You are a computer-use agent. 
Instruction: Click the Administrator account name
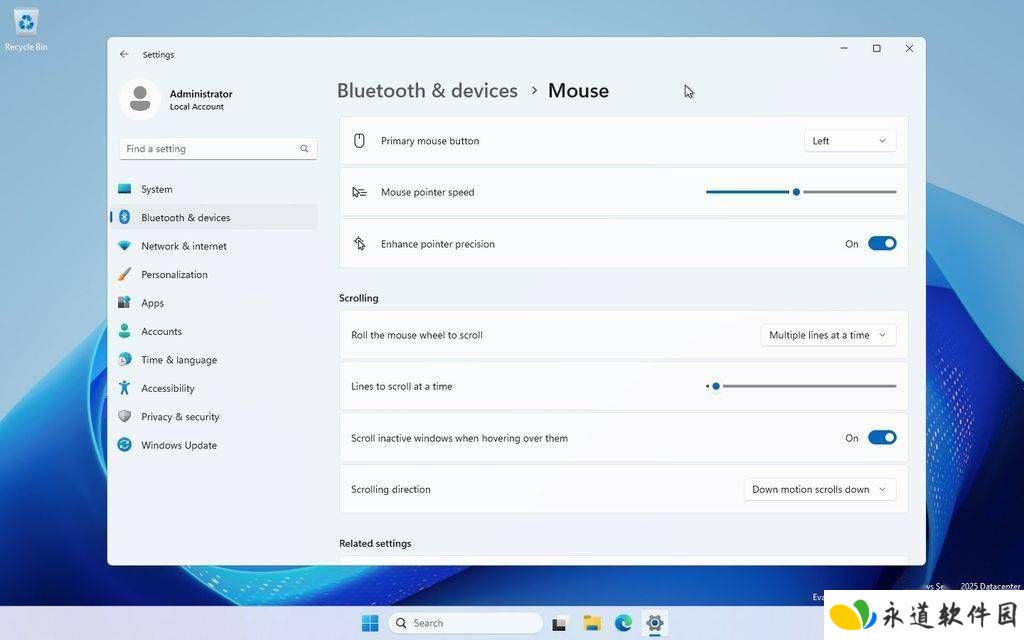[201, 93]
